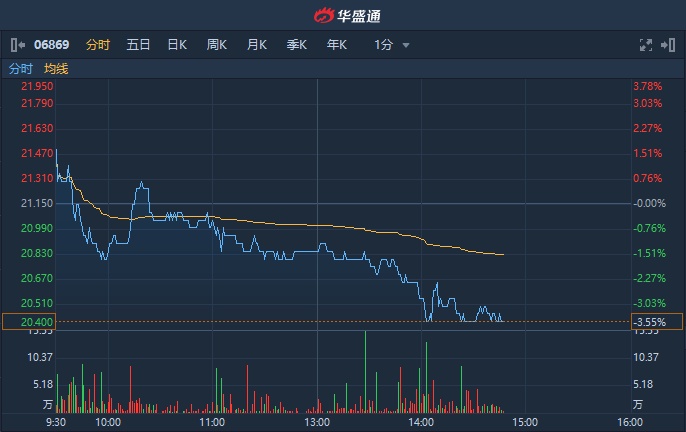Click the 华盛通 logo icon
This screenshot has height=432, width=686.
click(x=322, y=15)
